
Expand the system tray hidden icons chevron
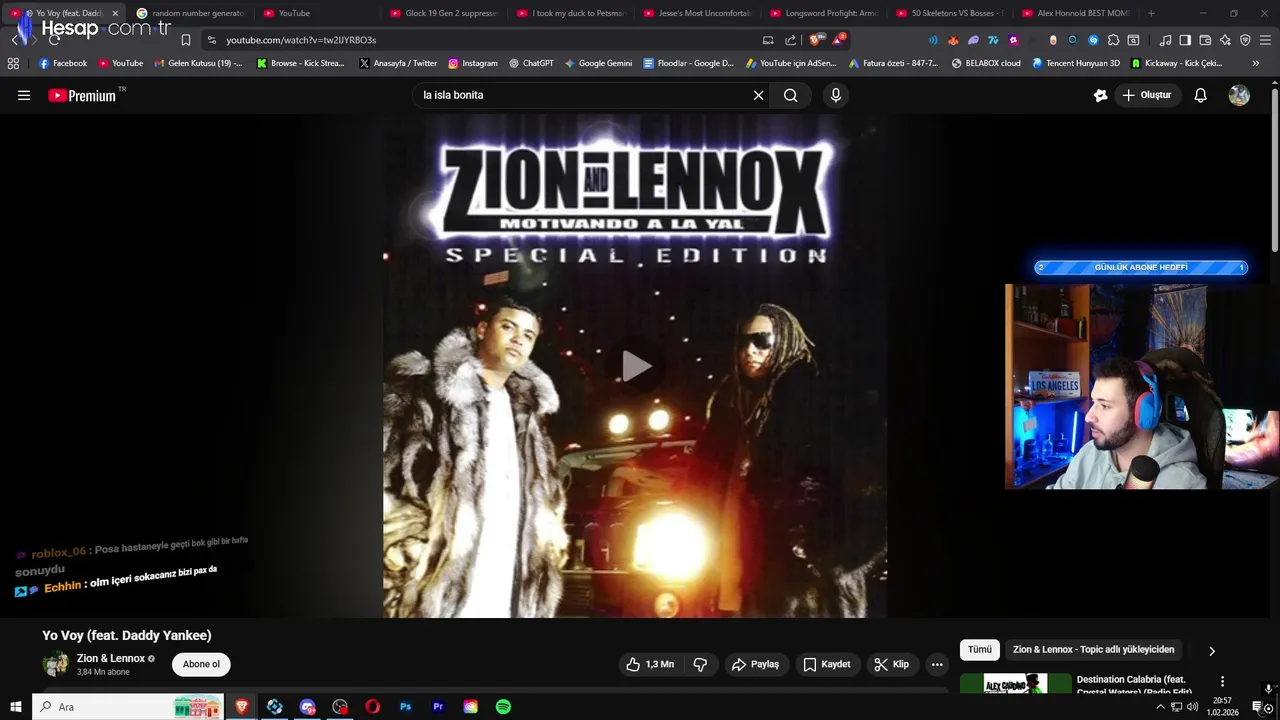pyautogui.click(x=1160, y=707)
